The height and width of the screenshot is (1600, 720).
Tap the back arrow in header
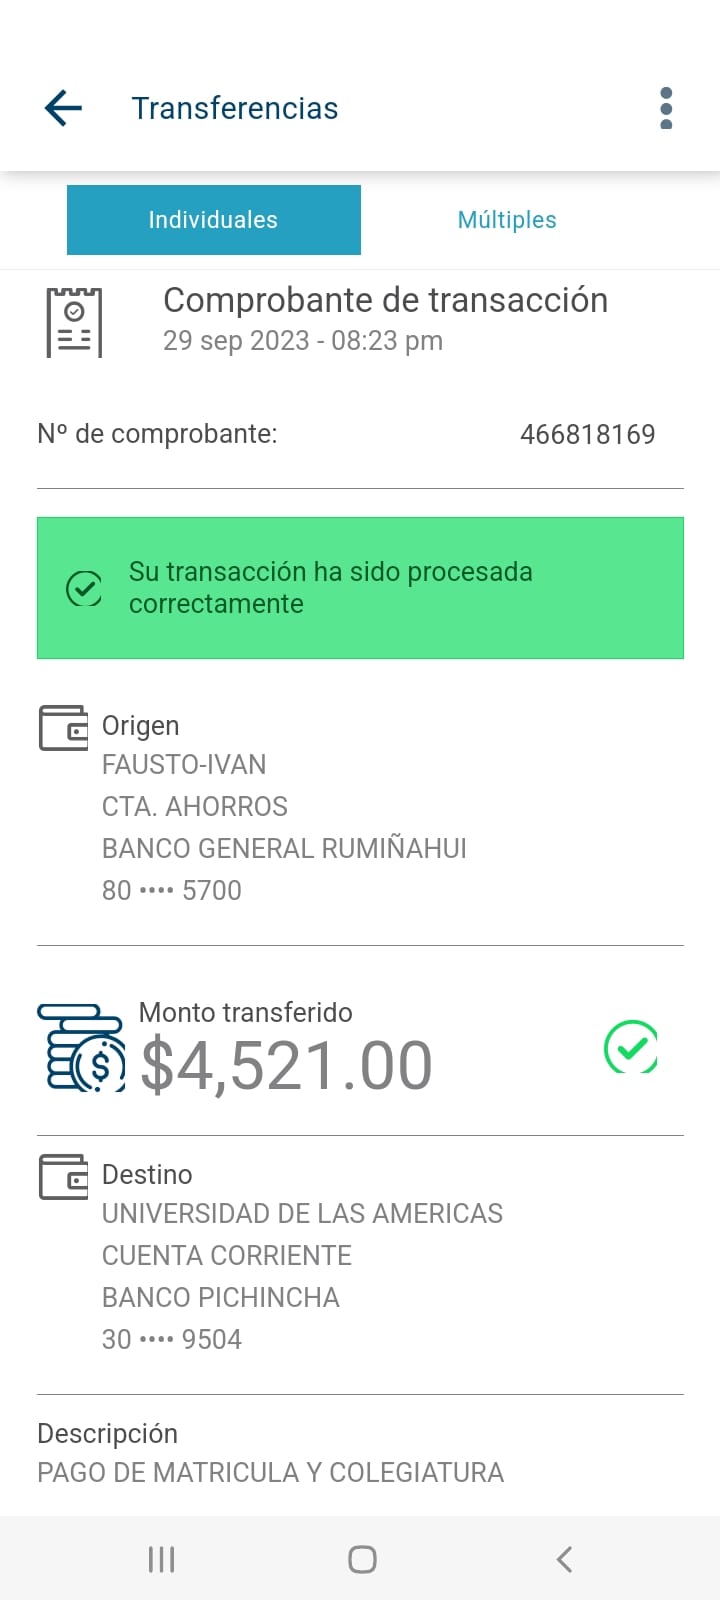tap(63, 108)
